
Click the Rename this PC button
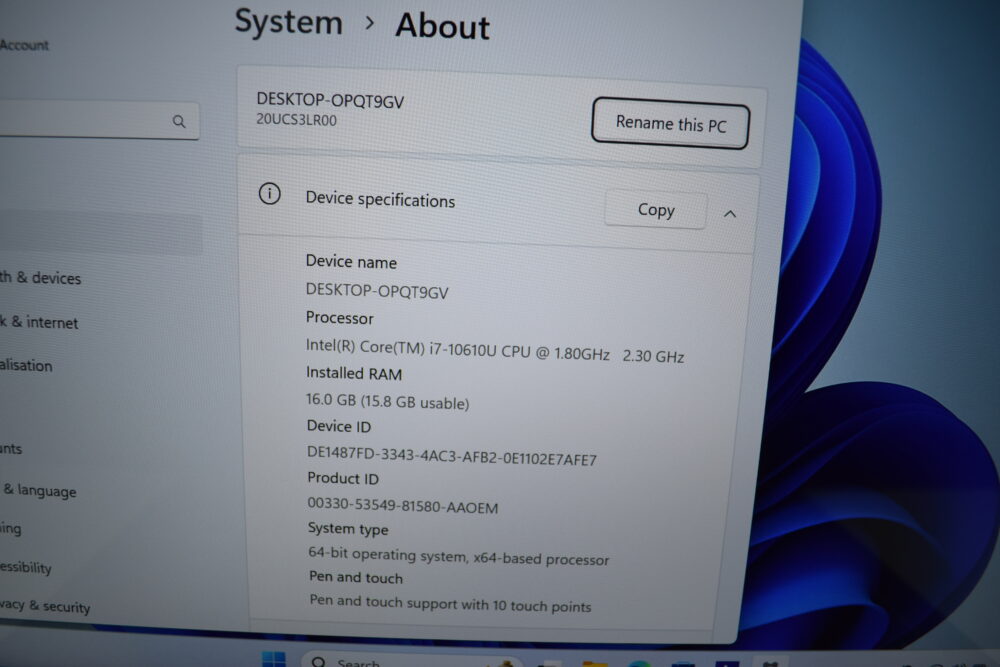click(670, 123)
